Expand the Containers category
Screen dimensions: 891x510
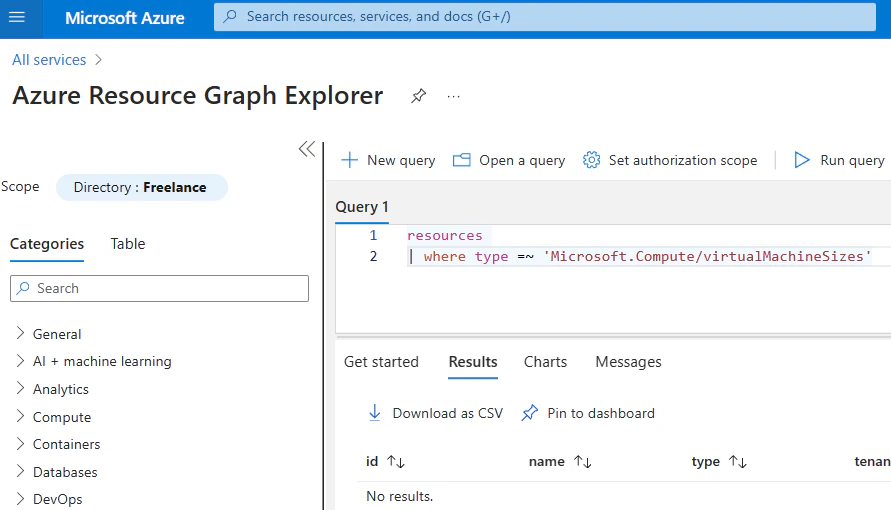20,444
